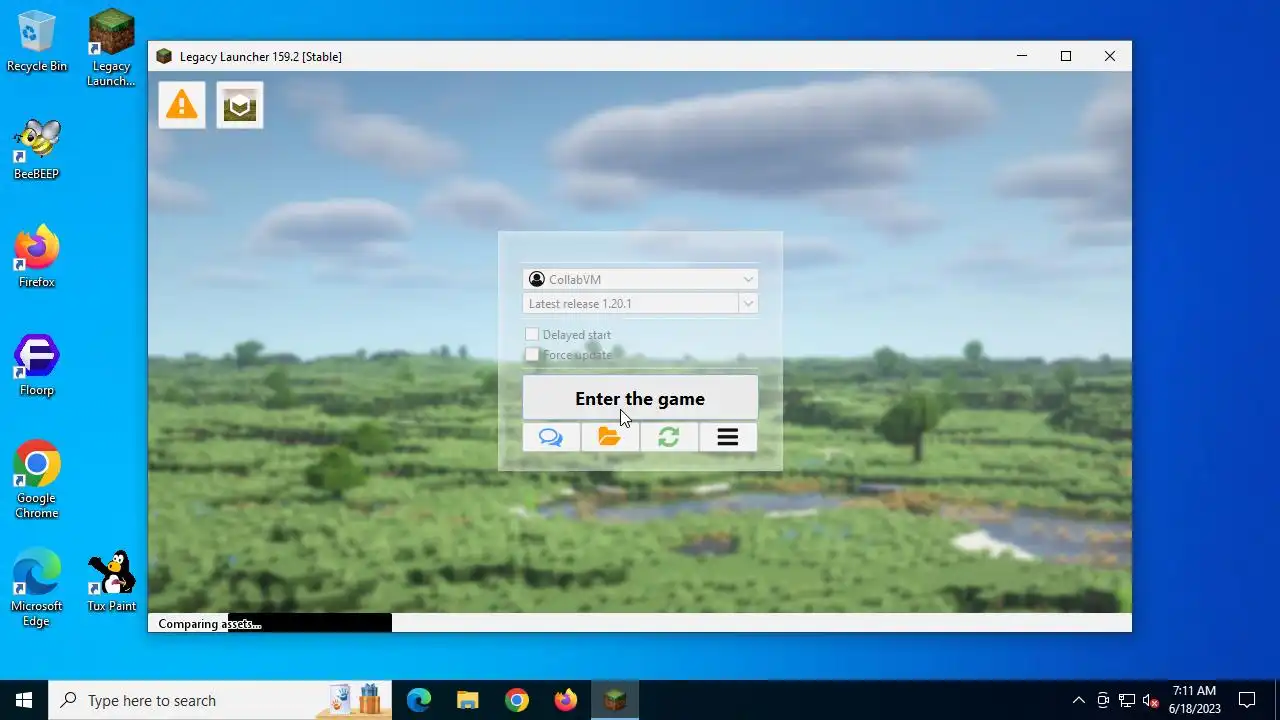Open Firefox from the taskbar
Screen dimensions: 1280x720
click(x=566, y=700)
